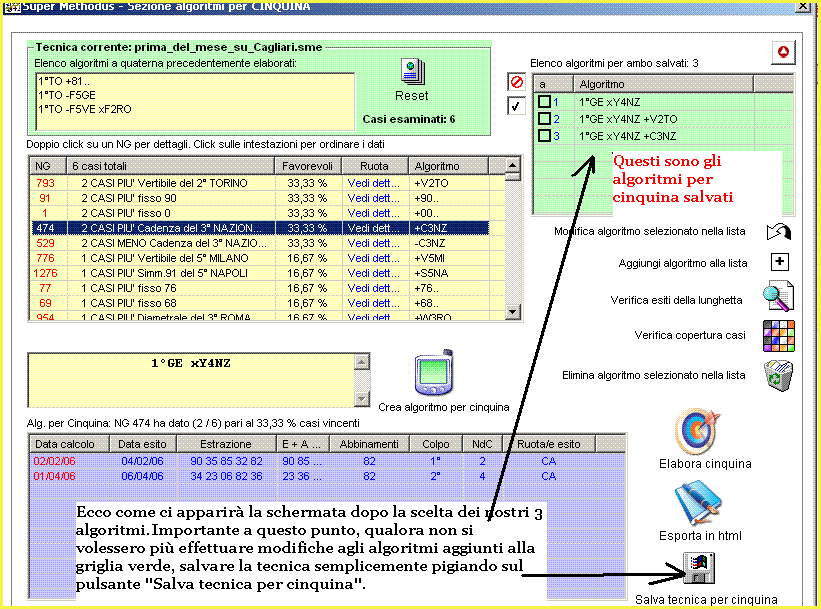Screen dimensions: 821x609
Task: Click the 1°GE xY4NZ algorithm text field
Action: coord(192,380)
